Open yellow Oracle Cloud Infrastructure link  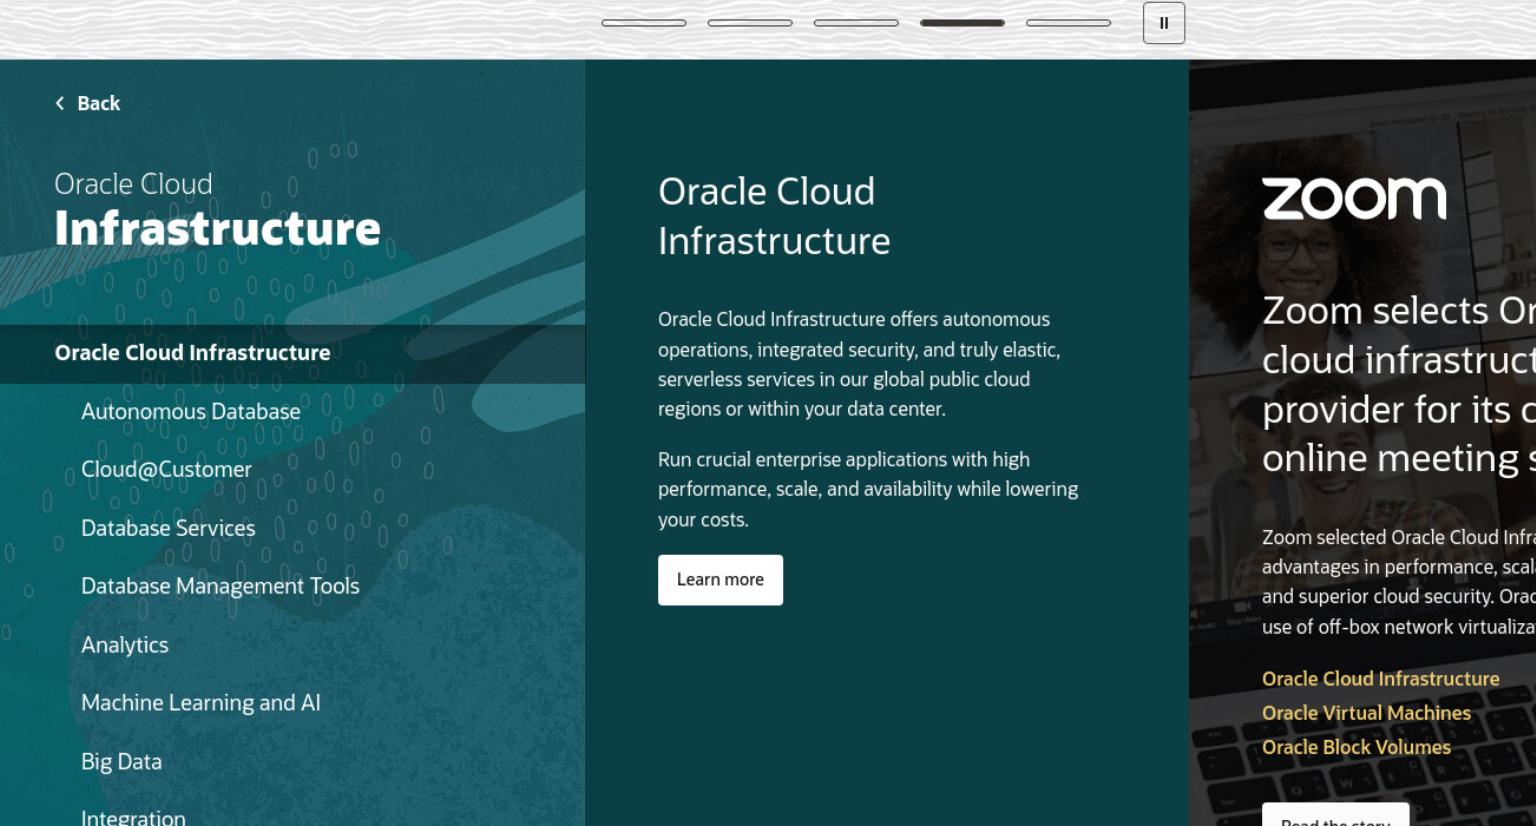pos(1380,679)
